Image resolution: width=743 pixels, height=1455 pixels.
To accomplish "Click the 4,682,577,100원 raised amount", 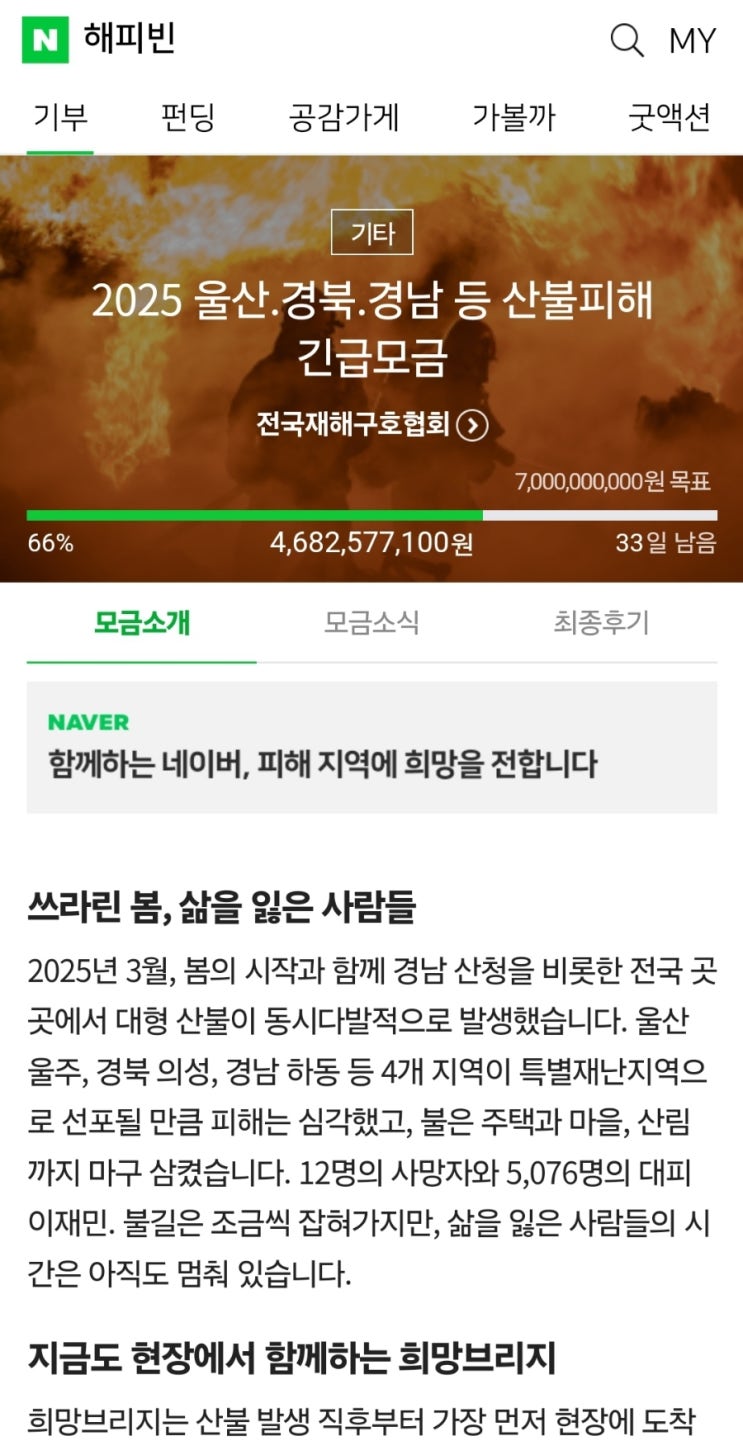I will click(x=372, y=543).
